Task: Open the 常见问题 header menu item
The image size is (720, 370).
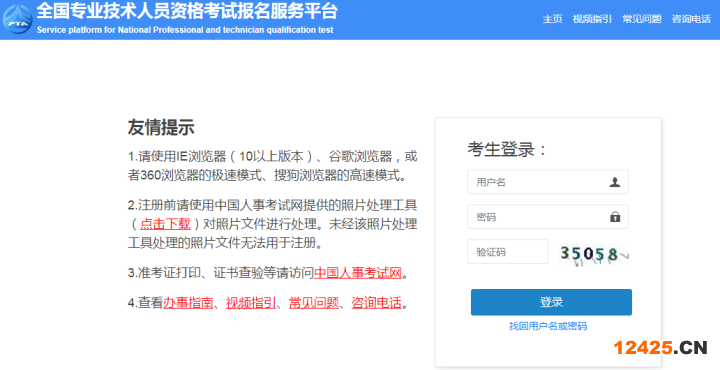Action: [641, 19]
